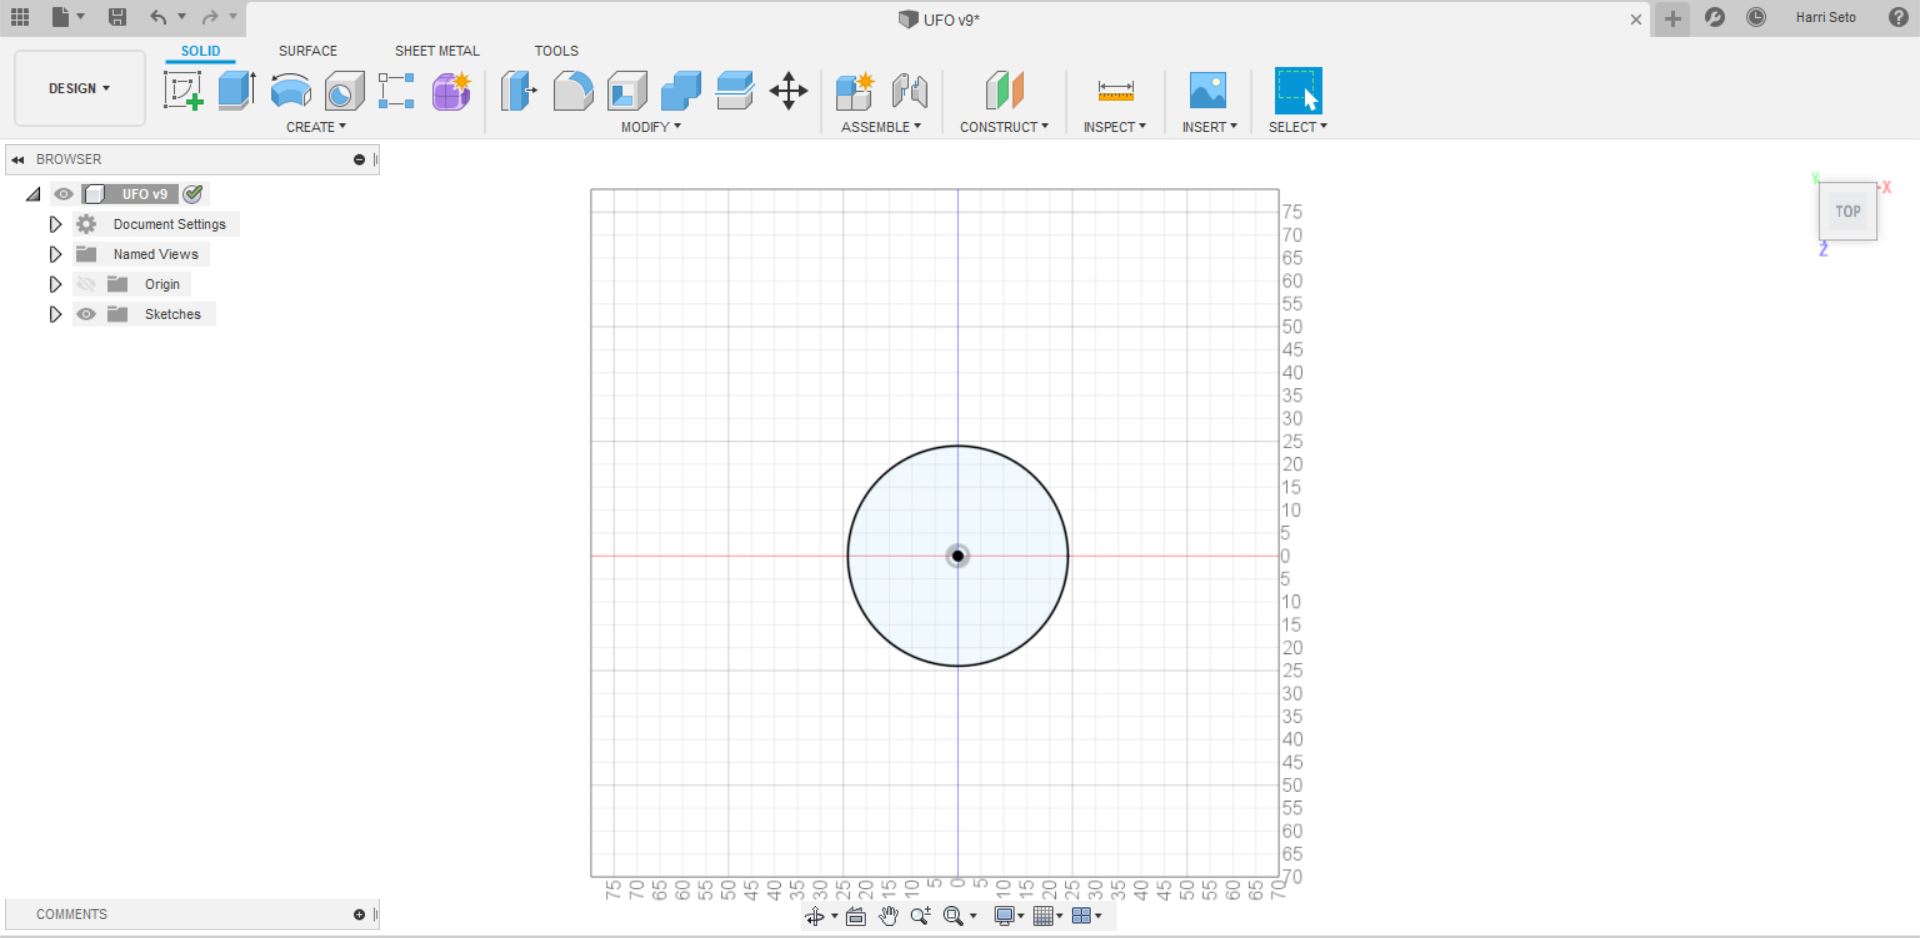Select the Shell tool

point(627,91)
